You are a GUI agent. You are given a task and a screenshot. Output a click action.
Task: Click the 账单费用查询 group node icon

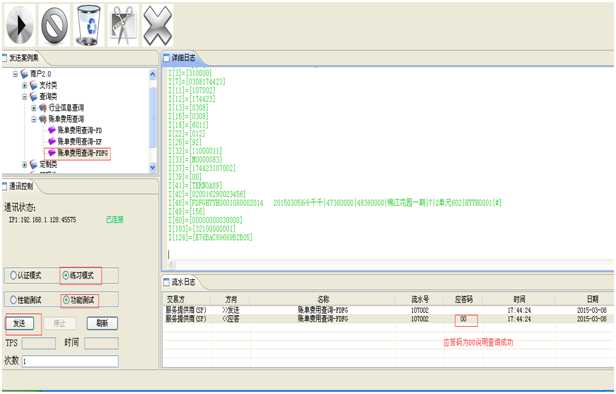pos(43,119)
